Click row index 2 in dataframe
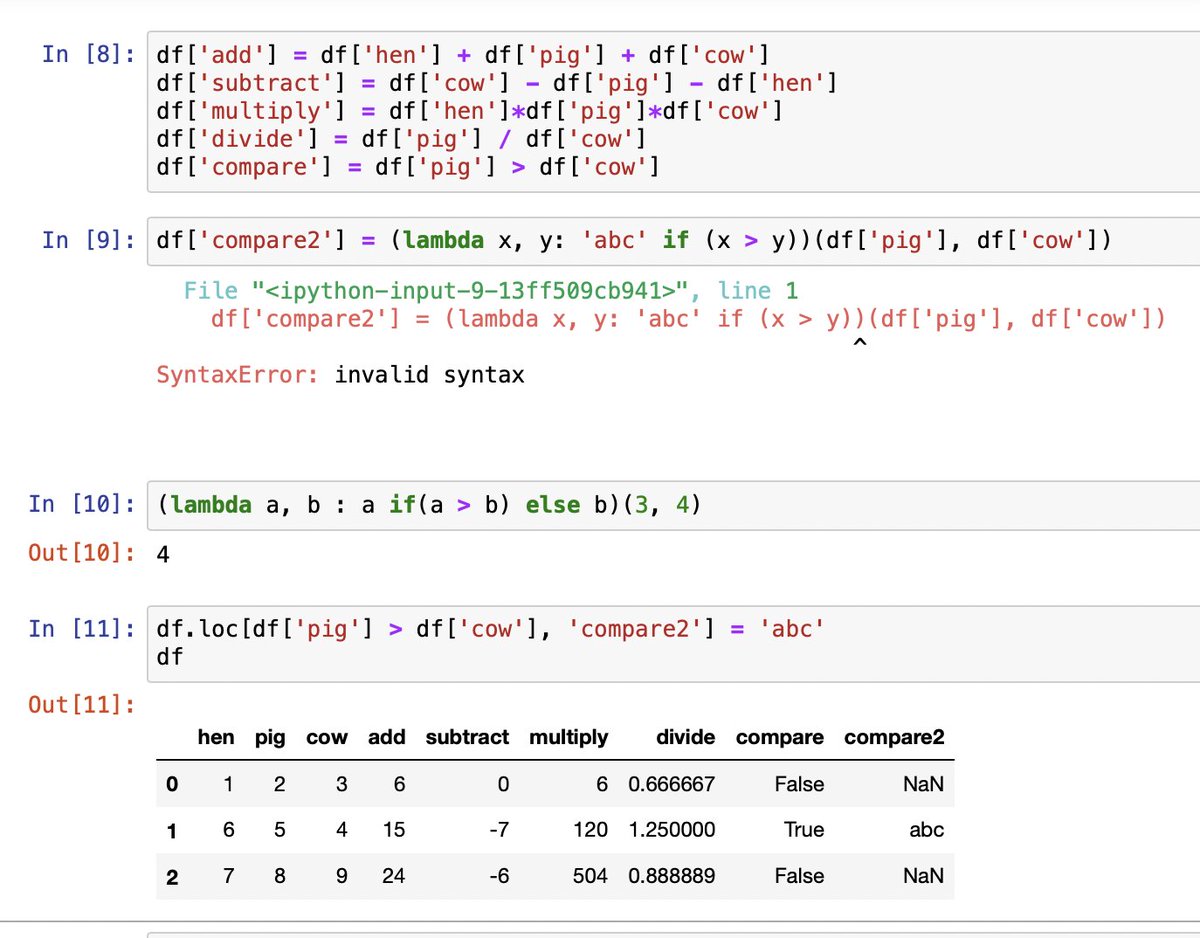The image size is (1200, 938). point(173,876)
